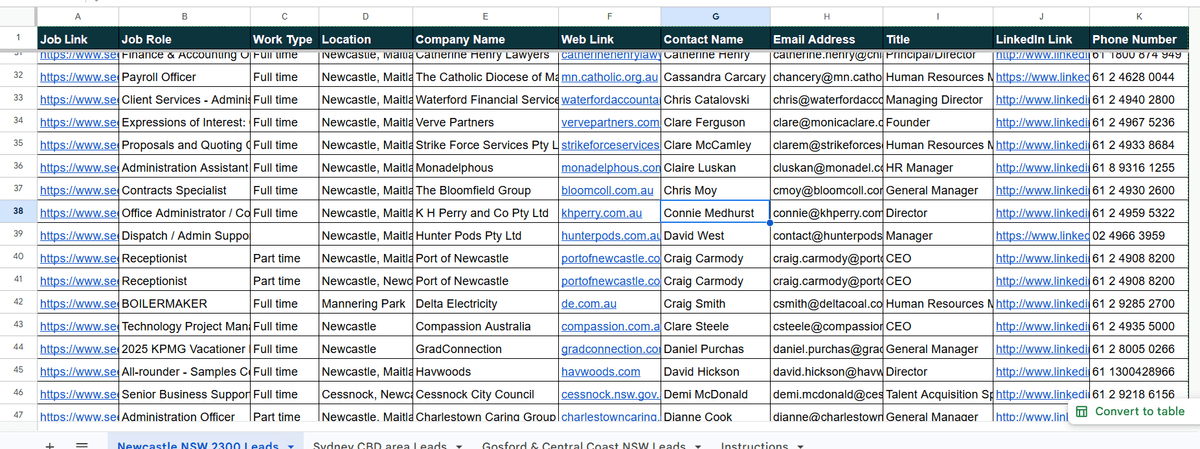Expand Sydney CBD area Leads tab menu arrow
1200x449 pixels.
point(459,446)
